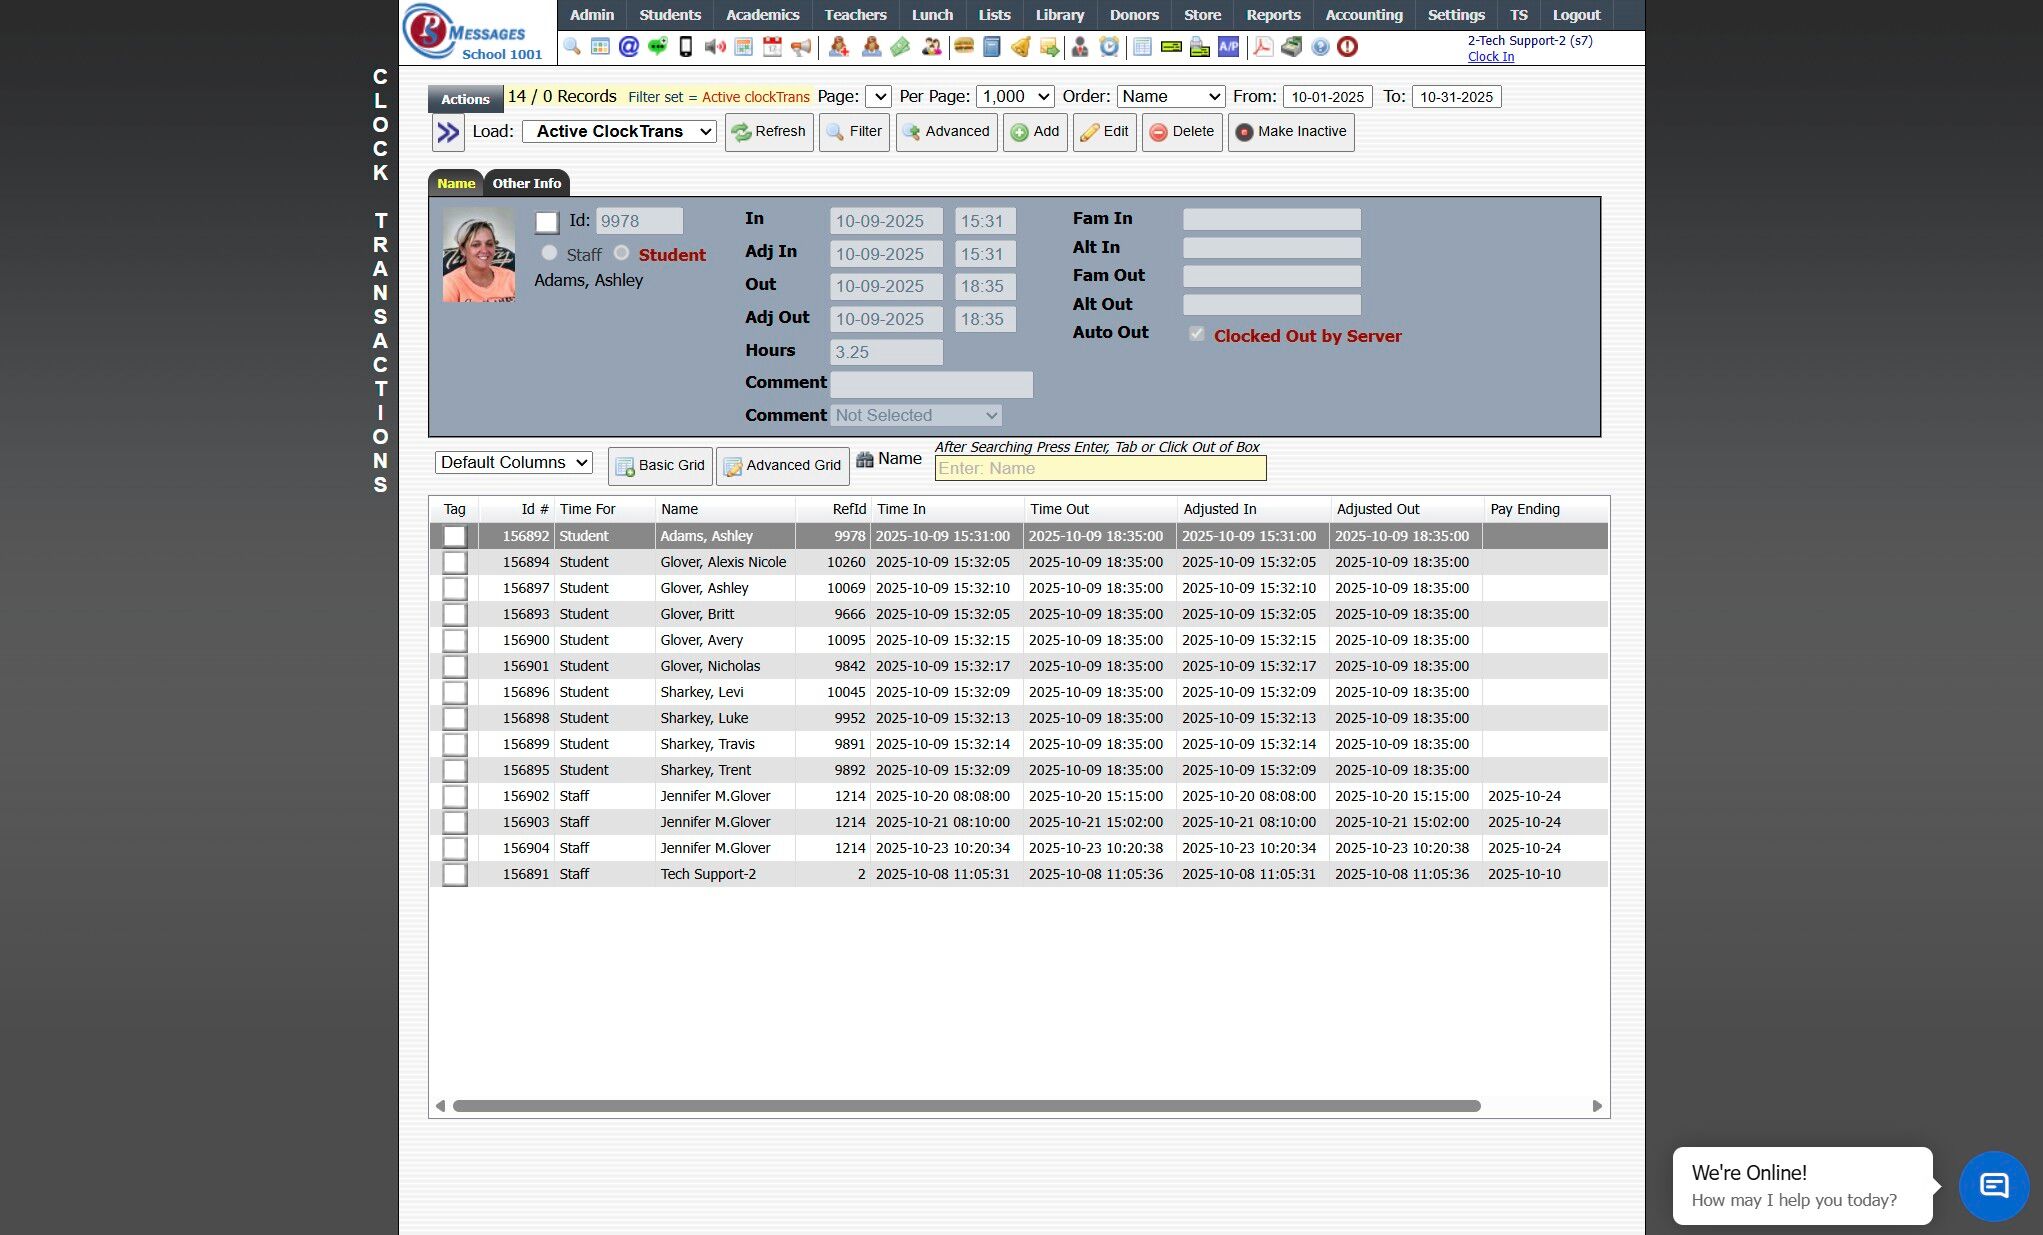This screenshot has height=1235, width=2043.
Task: Open the hamburger lunch icon
Action: click(x=964, y=47)
